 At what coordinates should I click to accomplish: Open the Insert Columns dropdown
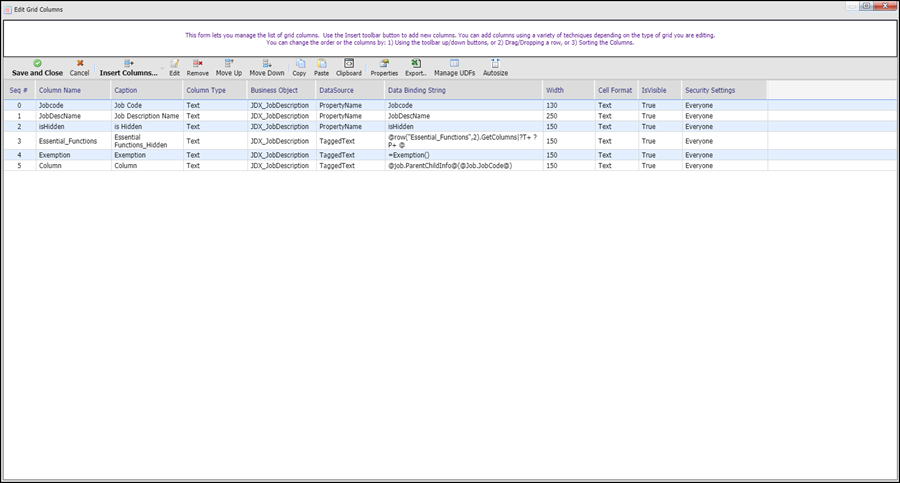128,68
